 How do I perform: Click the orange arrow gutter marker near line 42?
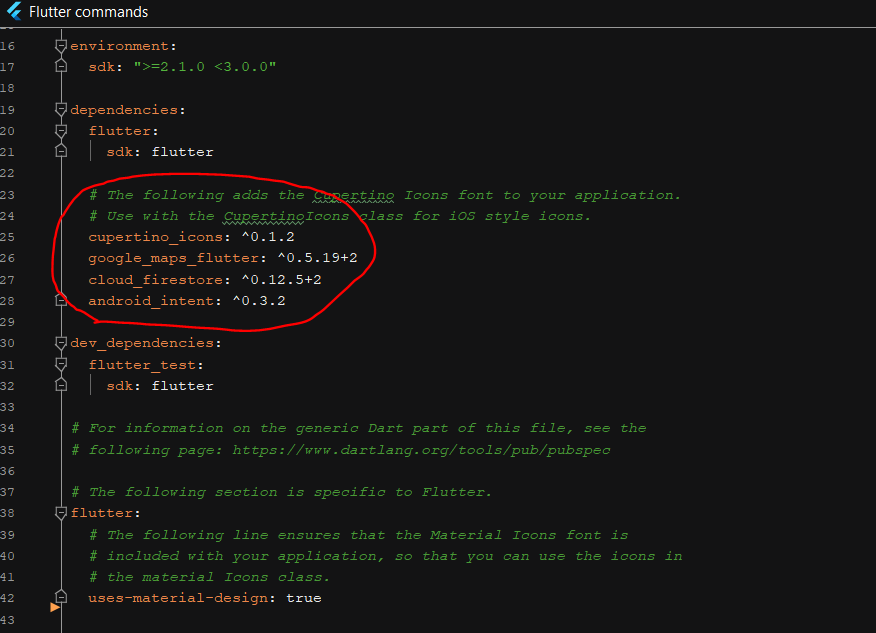[55, 607]
